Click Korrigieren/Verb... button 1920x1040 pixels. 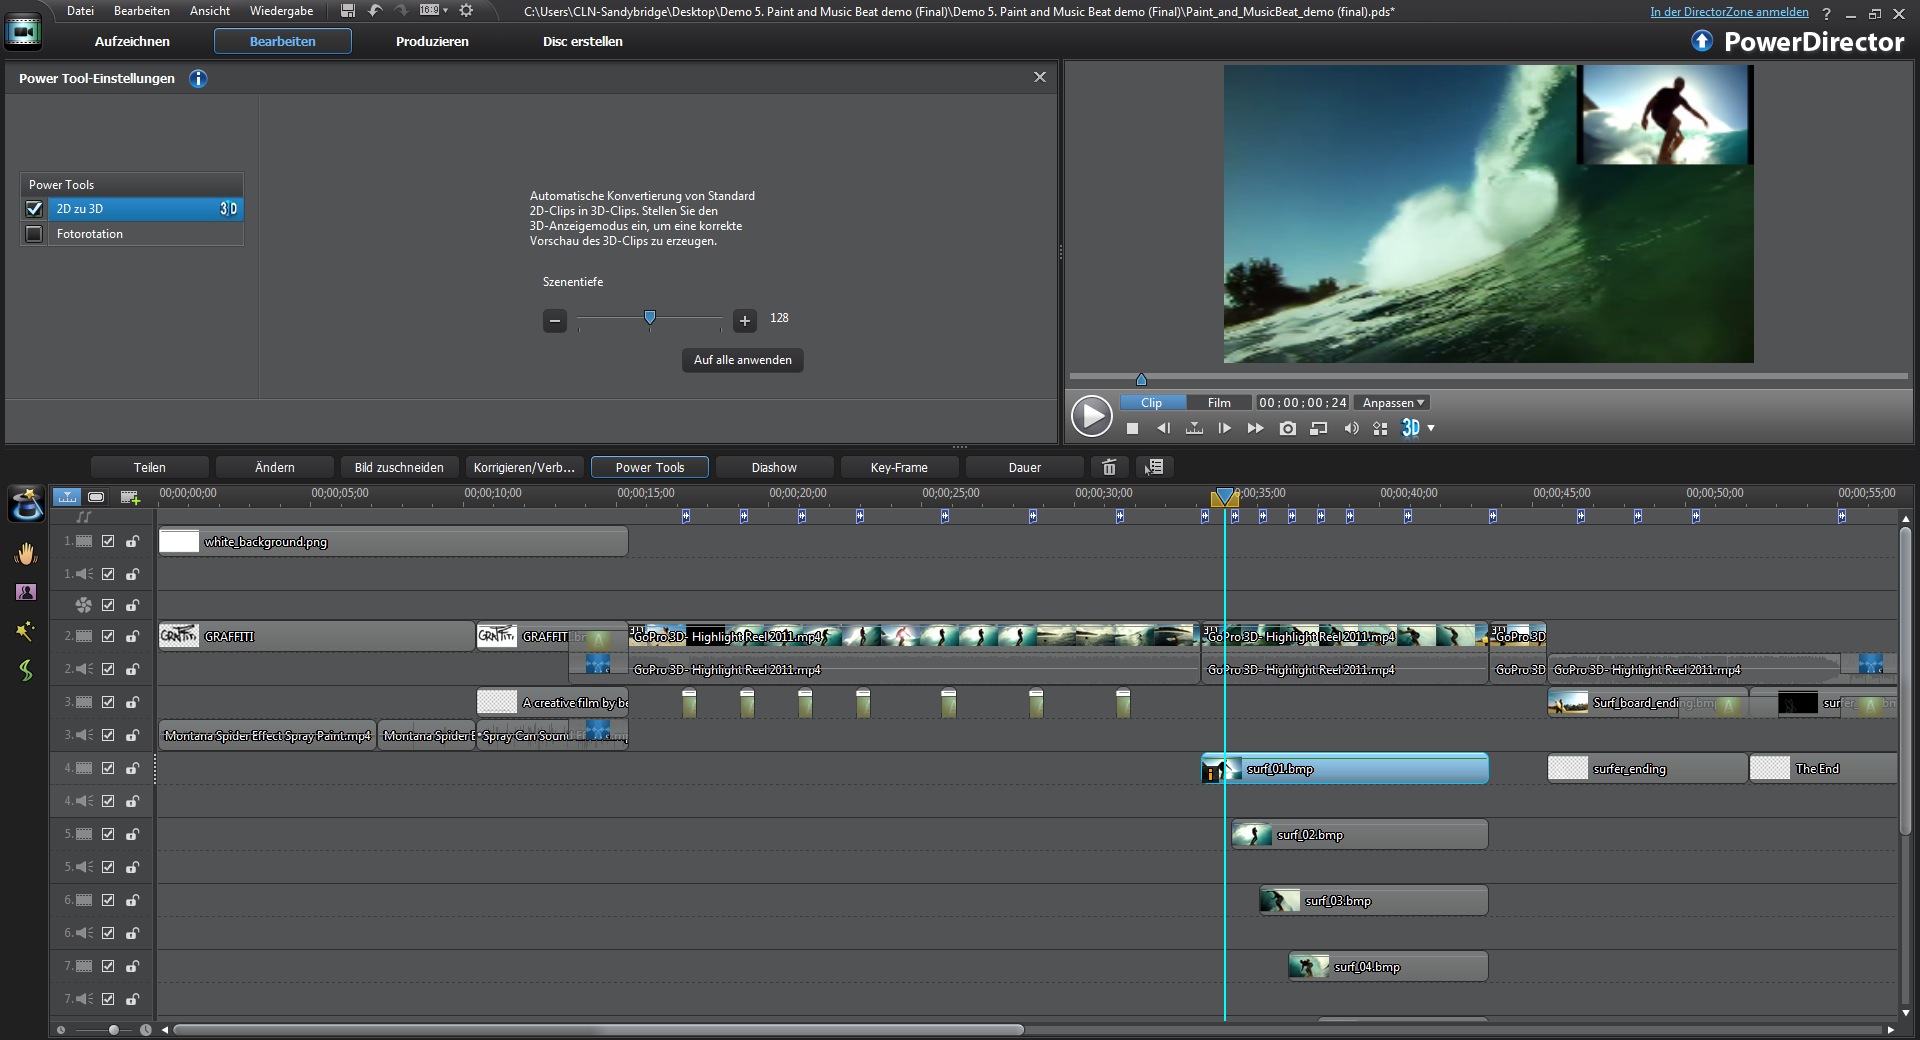[x=524, y=467]
